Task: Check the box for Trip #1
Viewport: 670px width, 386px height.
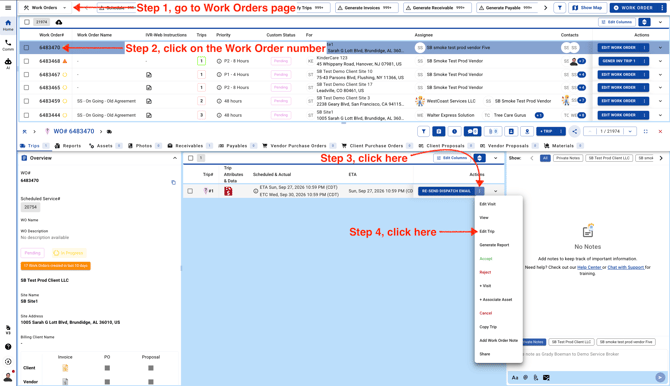Action: tap(190, 191)
